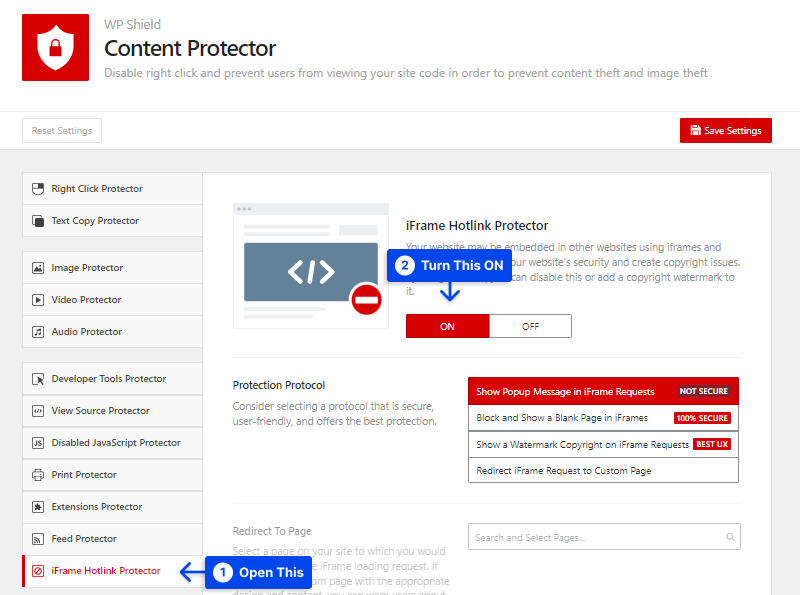Turn the iFrame Hotlink Protector ON
Viewport: 800px width, 595px height.
(447, 326)
